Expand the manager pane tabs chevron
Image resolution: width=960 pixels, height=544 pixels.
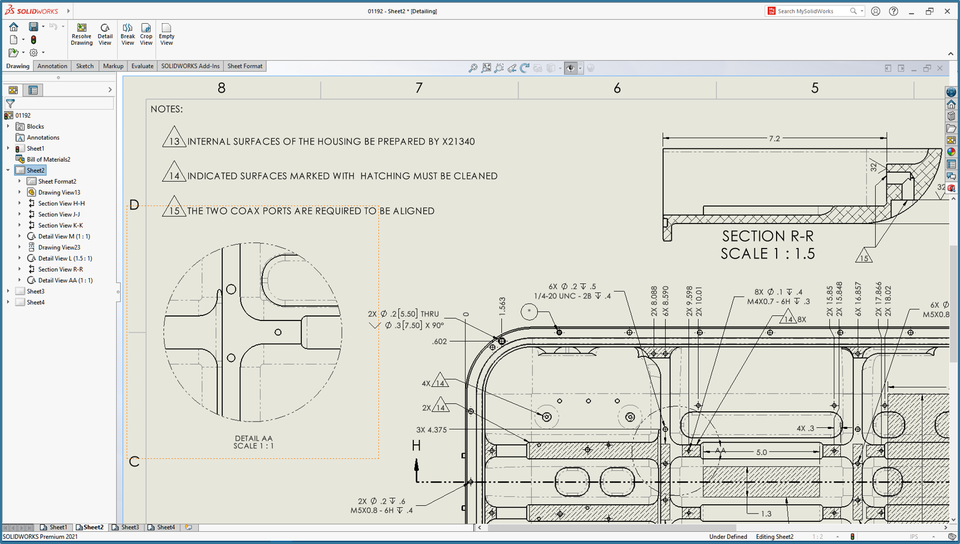point(110,90)
